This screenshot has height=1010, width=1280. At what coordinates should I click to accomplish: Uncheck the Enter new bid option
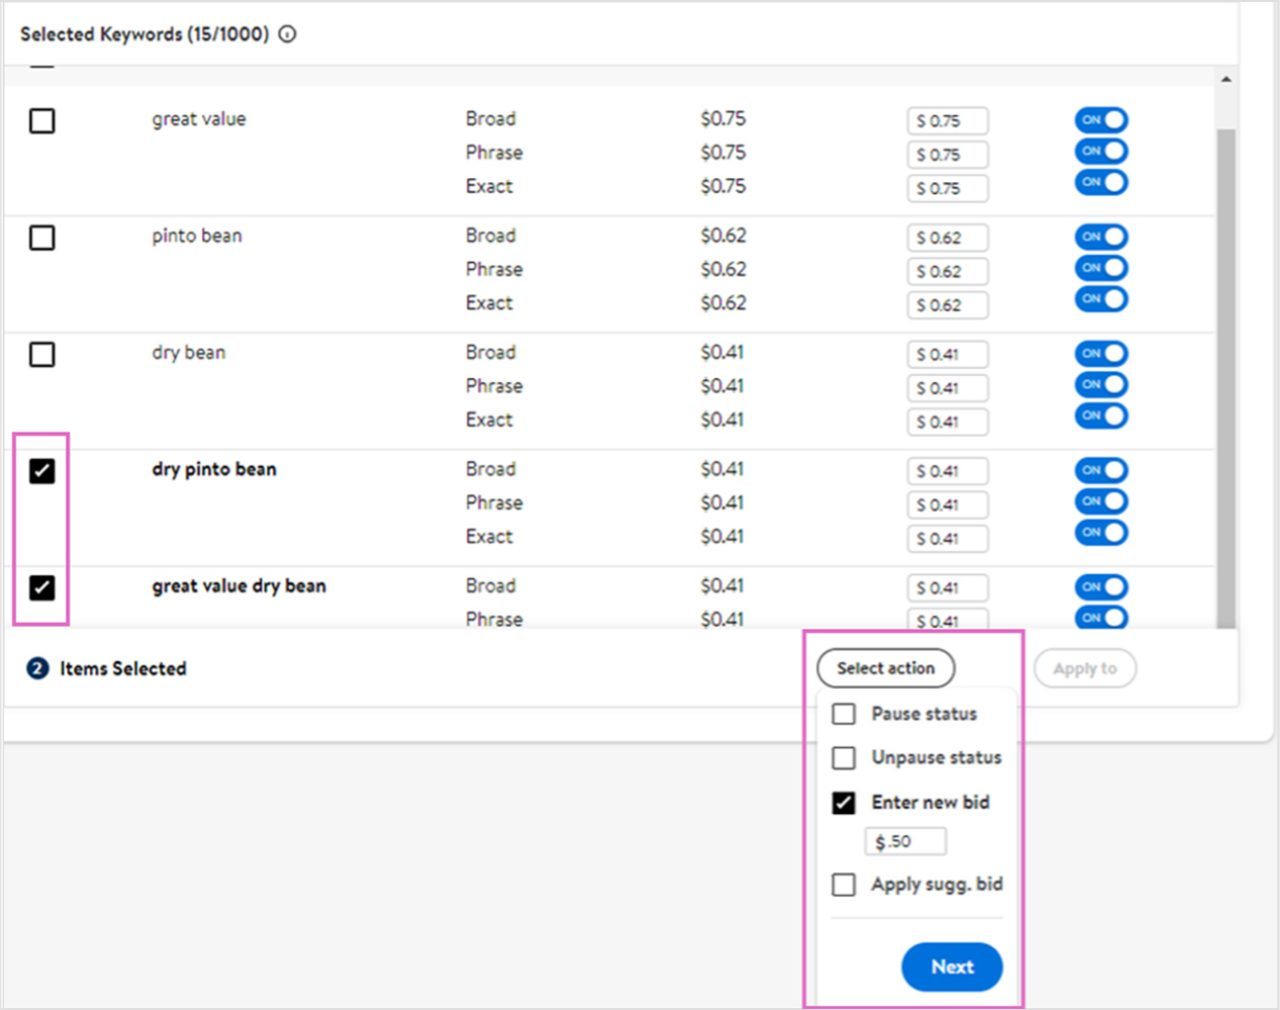pos(843,802)
